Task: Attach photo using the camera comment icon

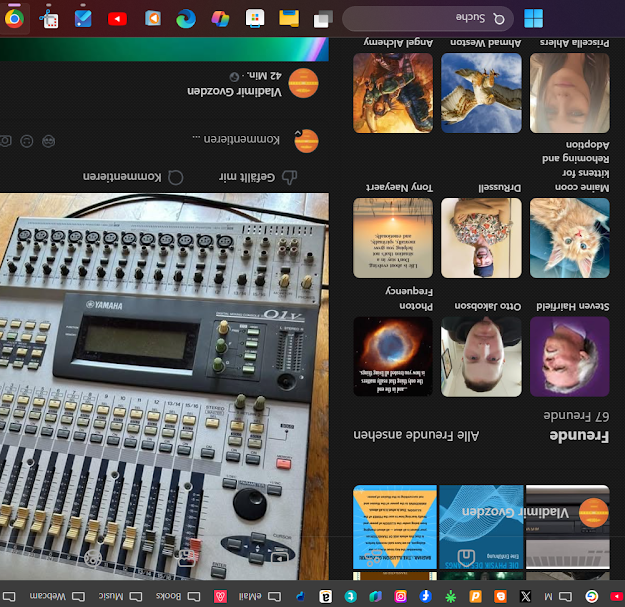Action: click(5, 141)
